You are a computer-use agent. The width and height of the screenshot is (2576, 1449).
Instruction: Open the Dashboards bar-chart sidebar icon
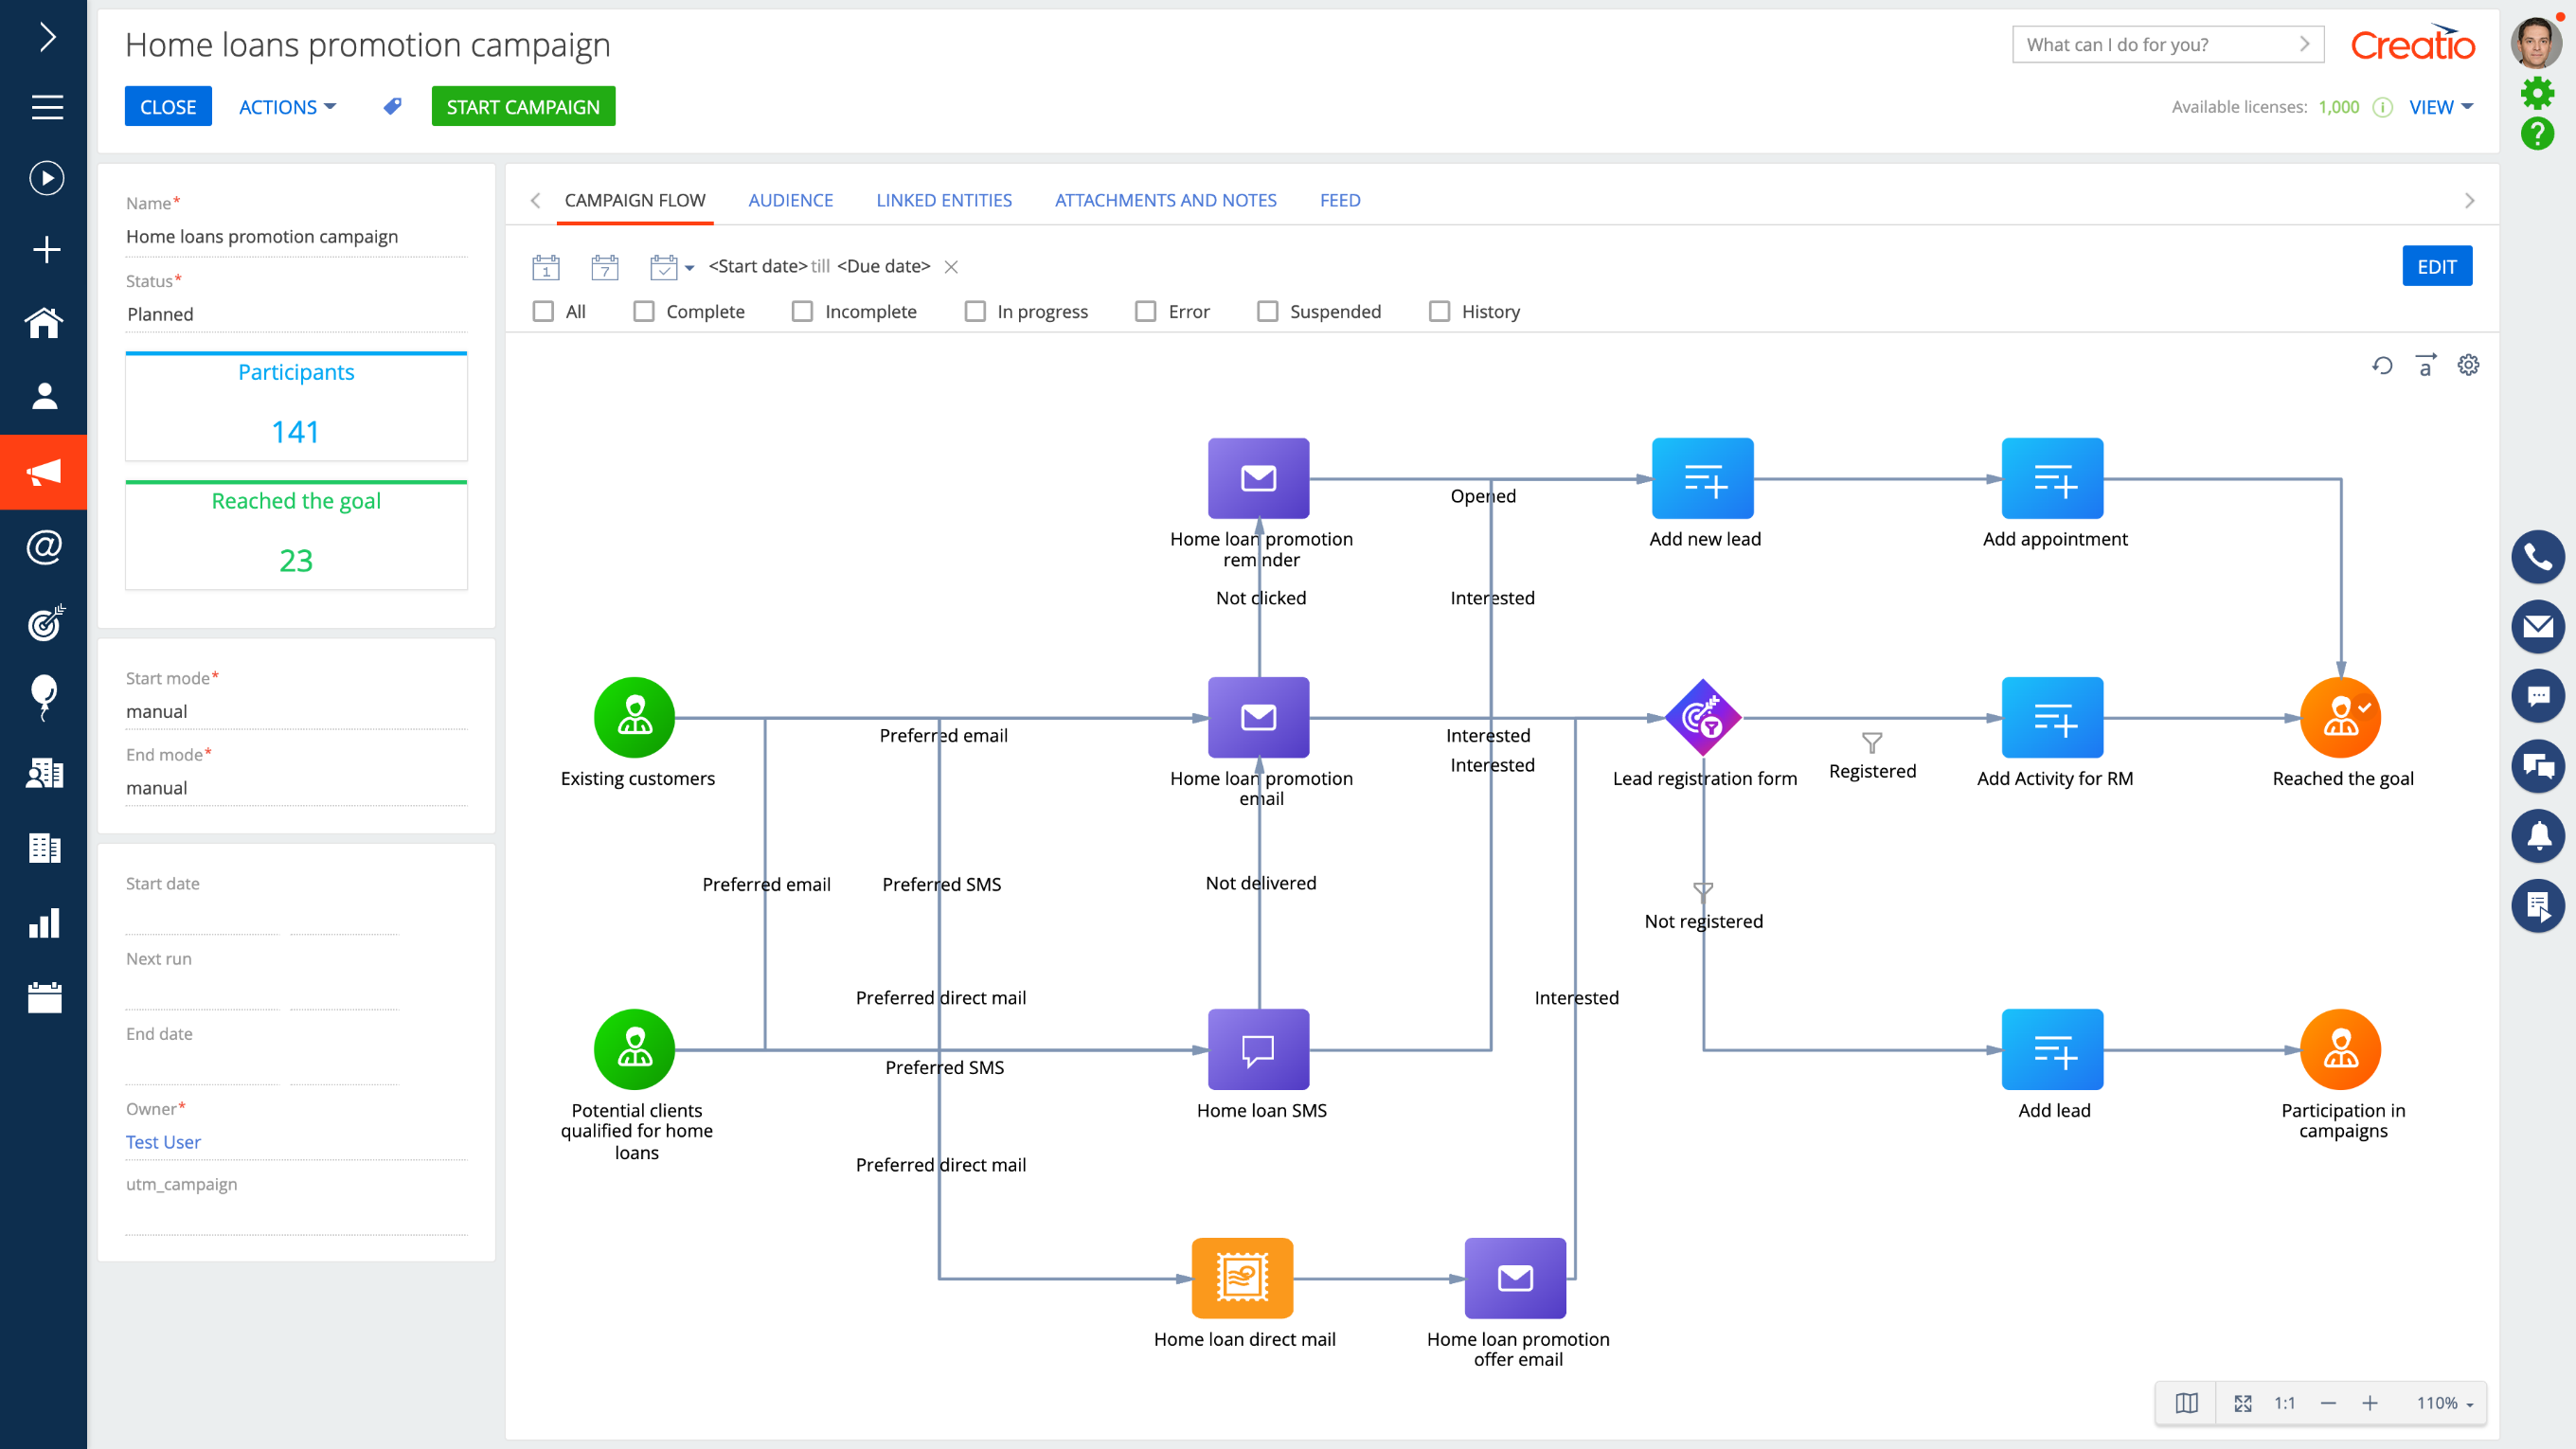(44, 922)
